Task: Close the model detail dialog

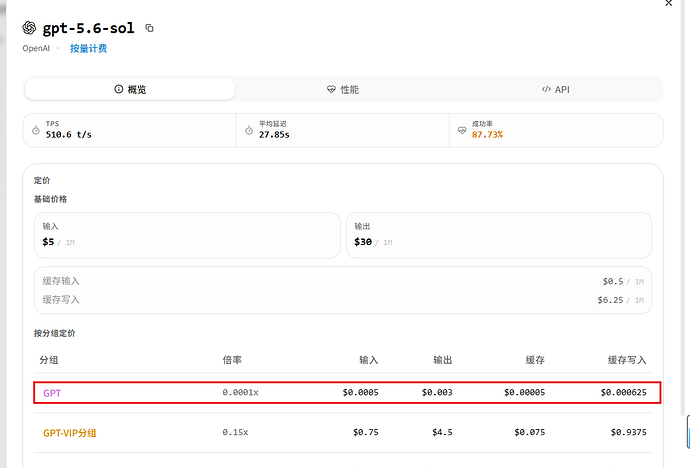Action: (668, 3)
